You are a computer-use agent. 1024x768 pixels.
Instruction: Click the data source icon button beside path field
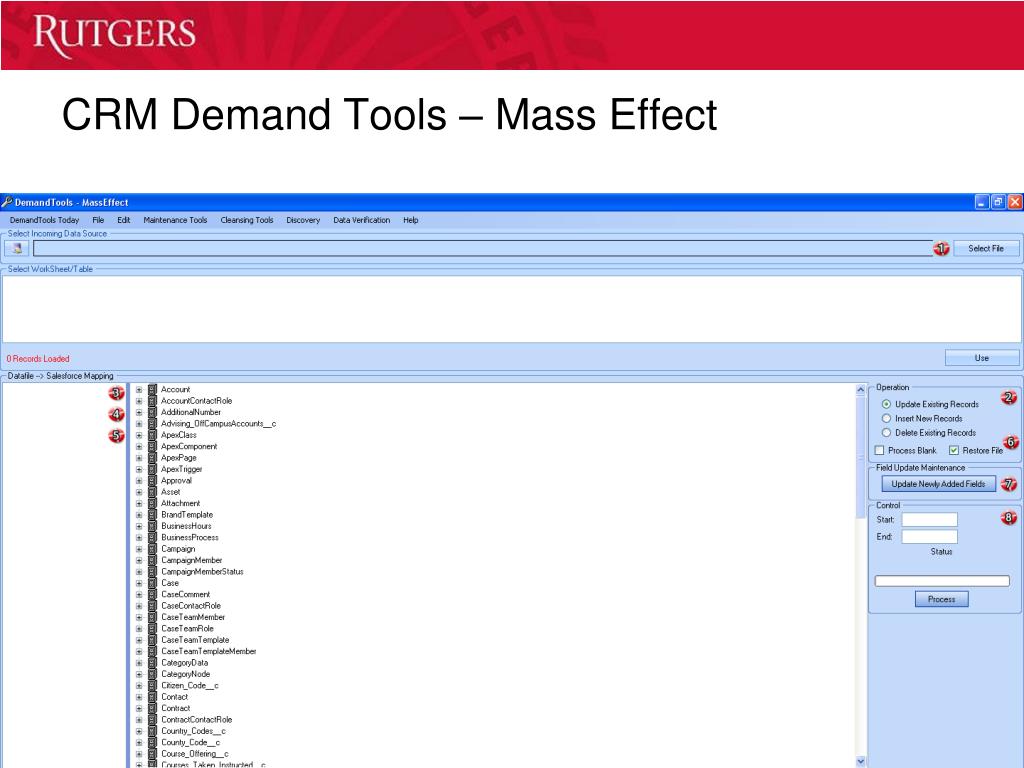coord(17,248)
